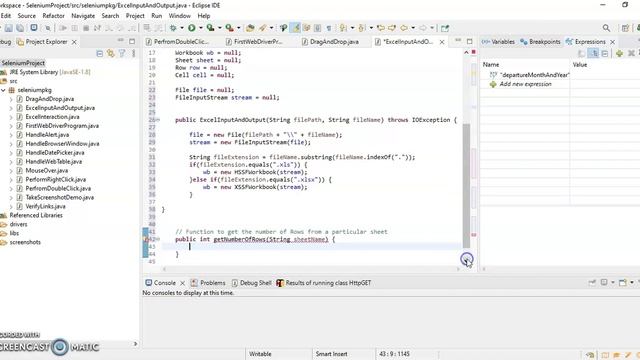Click the Open Perspective icon
The height and width of the screenshot is (360, 640).
625,28
